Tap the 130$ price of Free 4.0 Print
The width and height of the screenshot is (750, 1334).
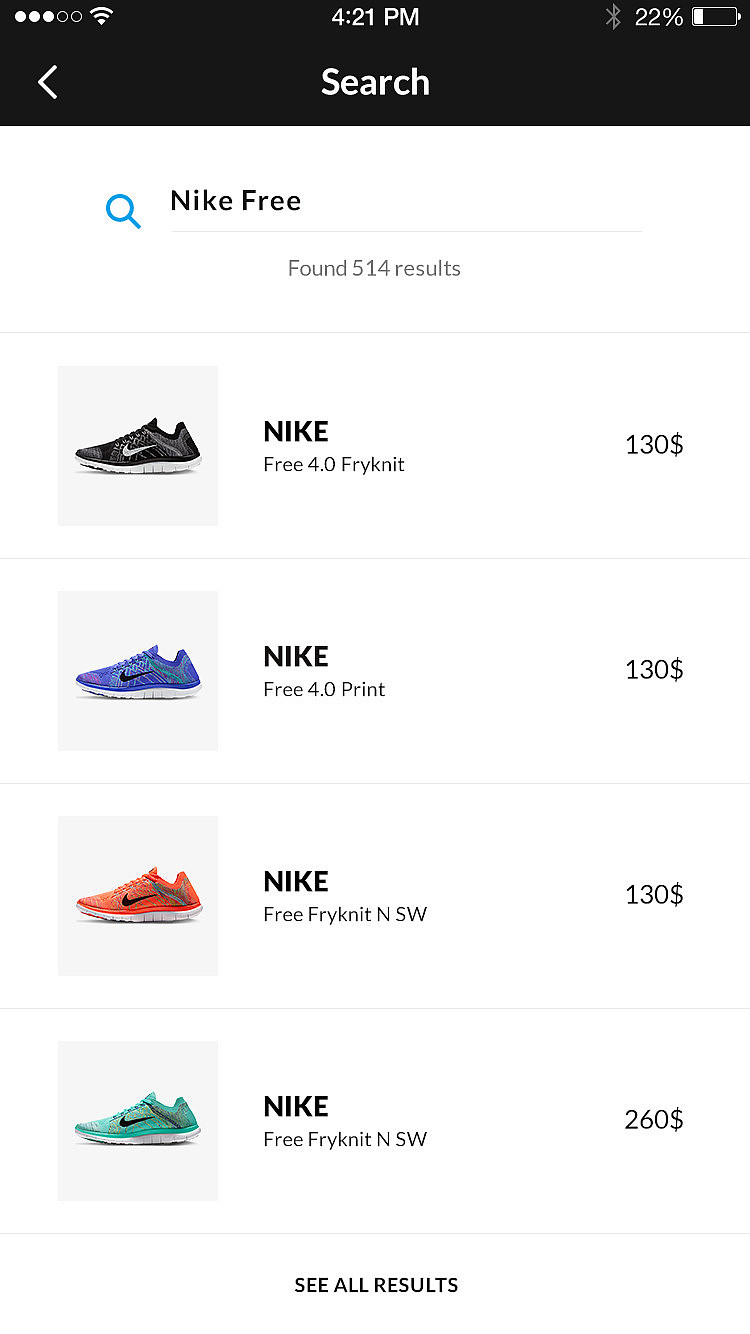653,669
